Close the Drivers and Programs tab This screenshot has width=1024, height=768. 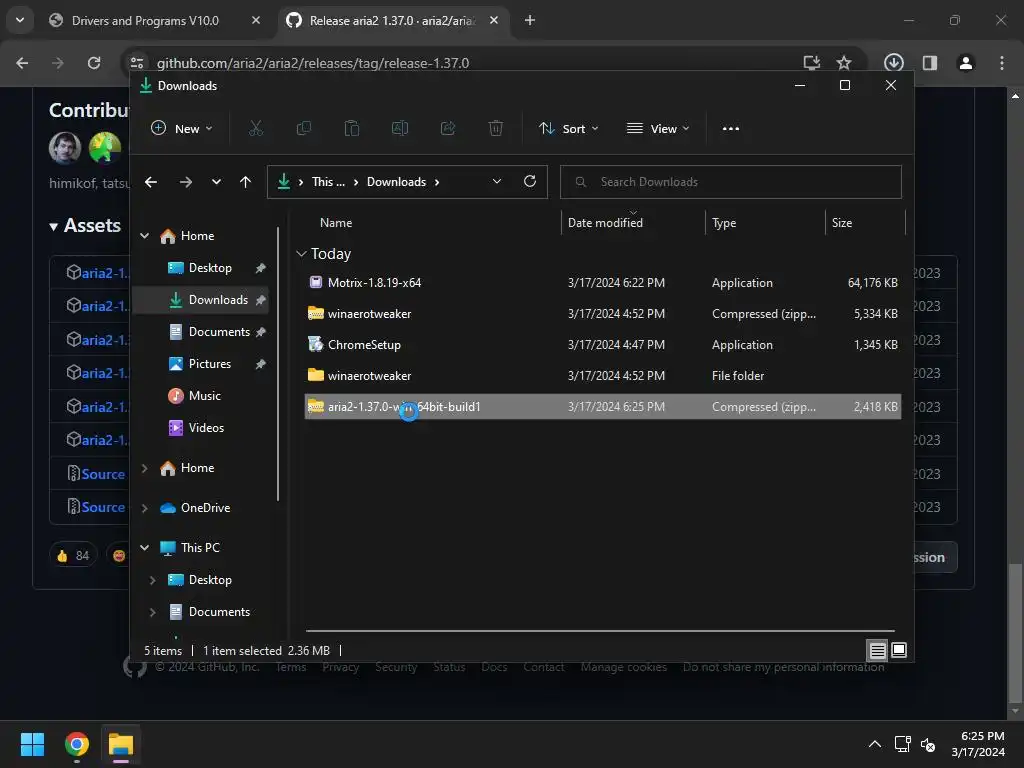[x=256, y=20]
